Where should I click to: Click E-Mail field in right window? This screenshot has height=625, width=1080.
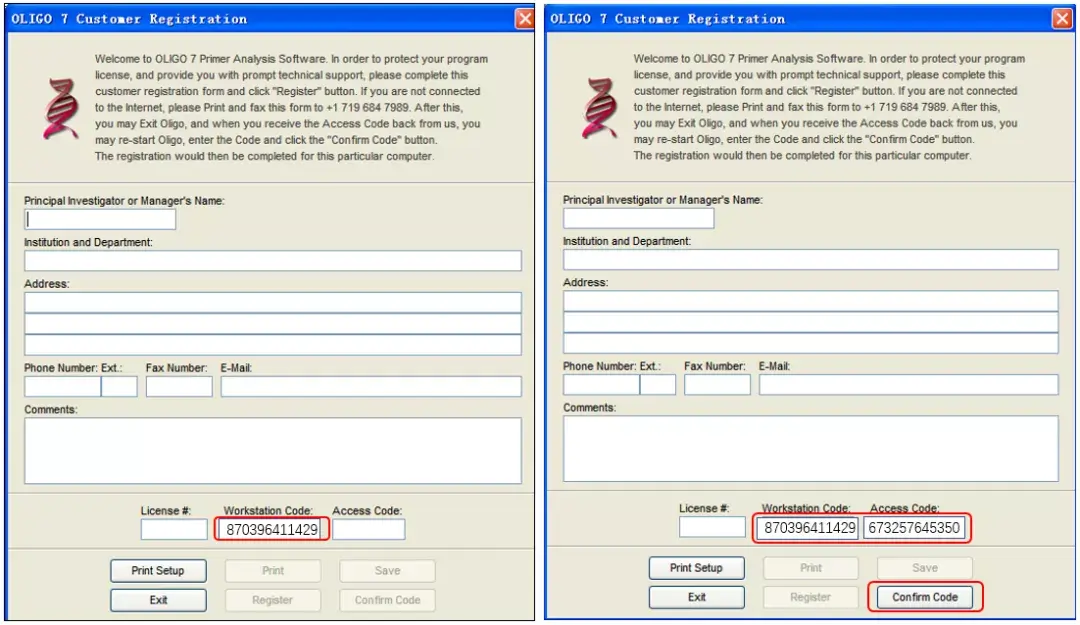pyautogui.click(x=908, y=385)
